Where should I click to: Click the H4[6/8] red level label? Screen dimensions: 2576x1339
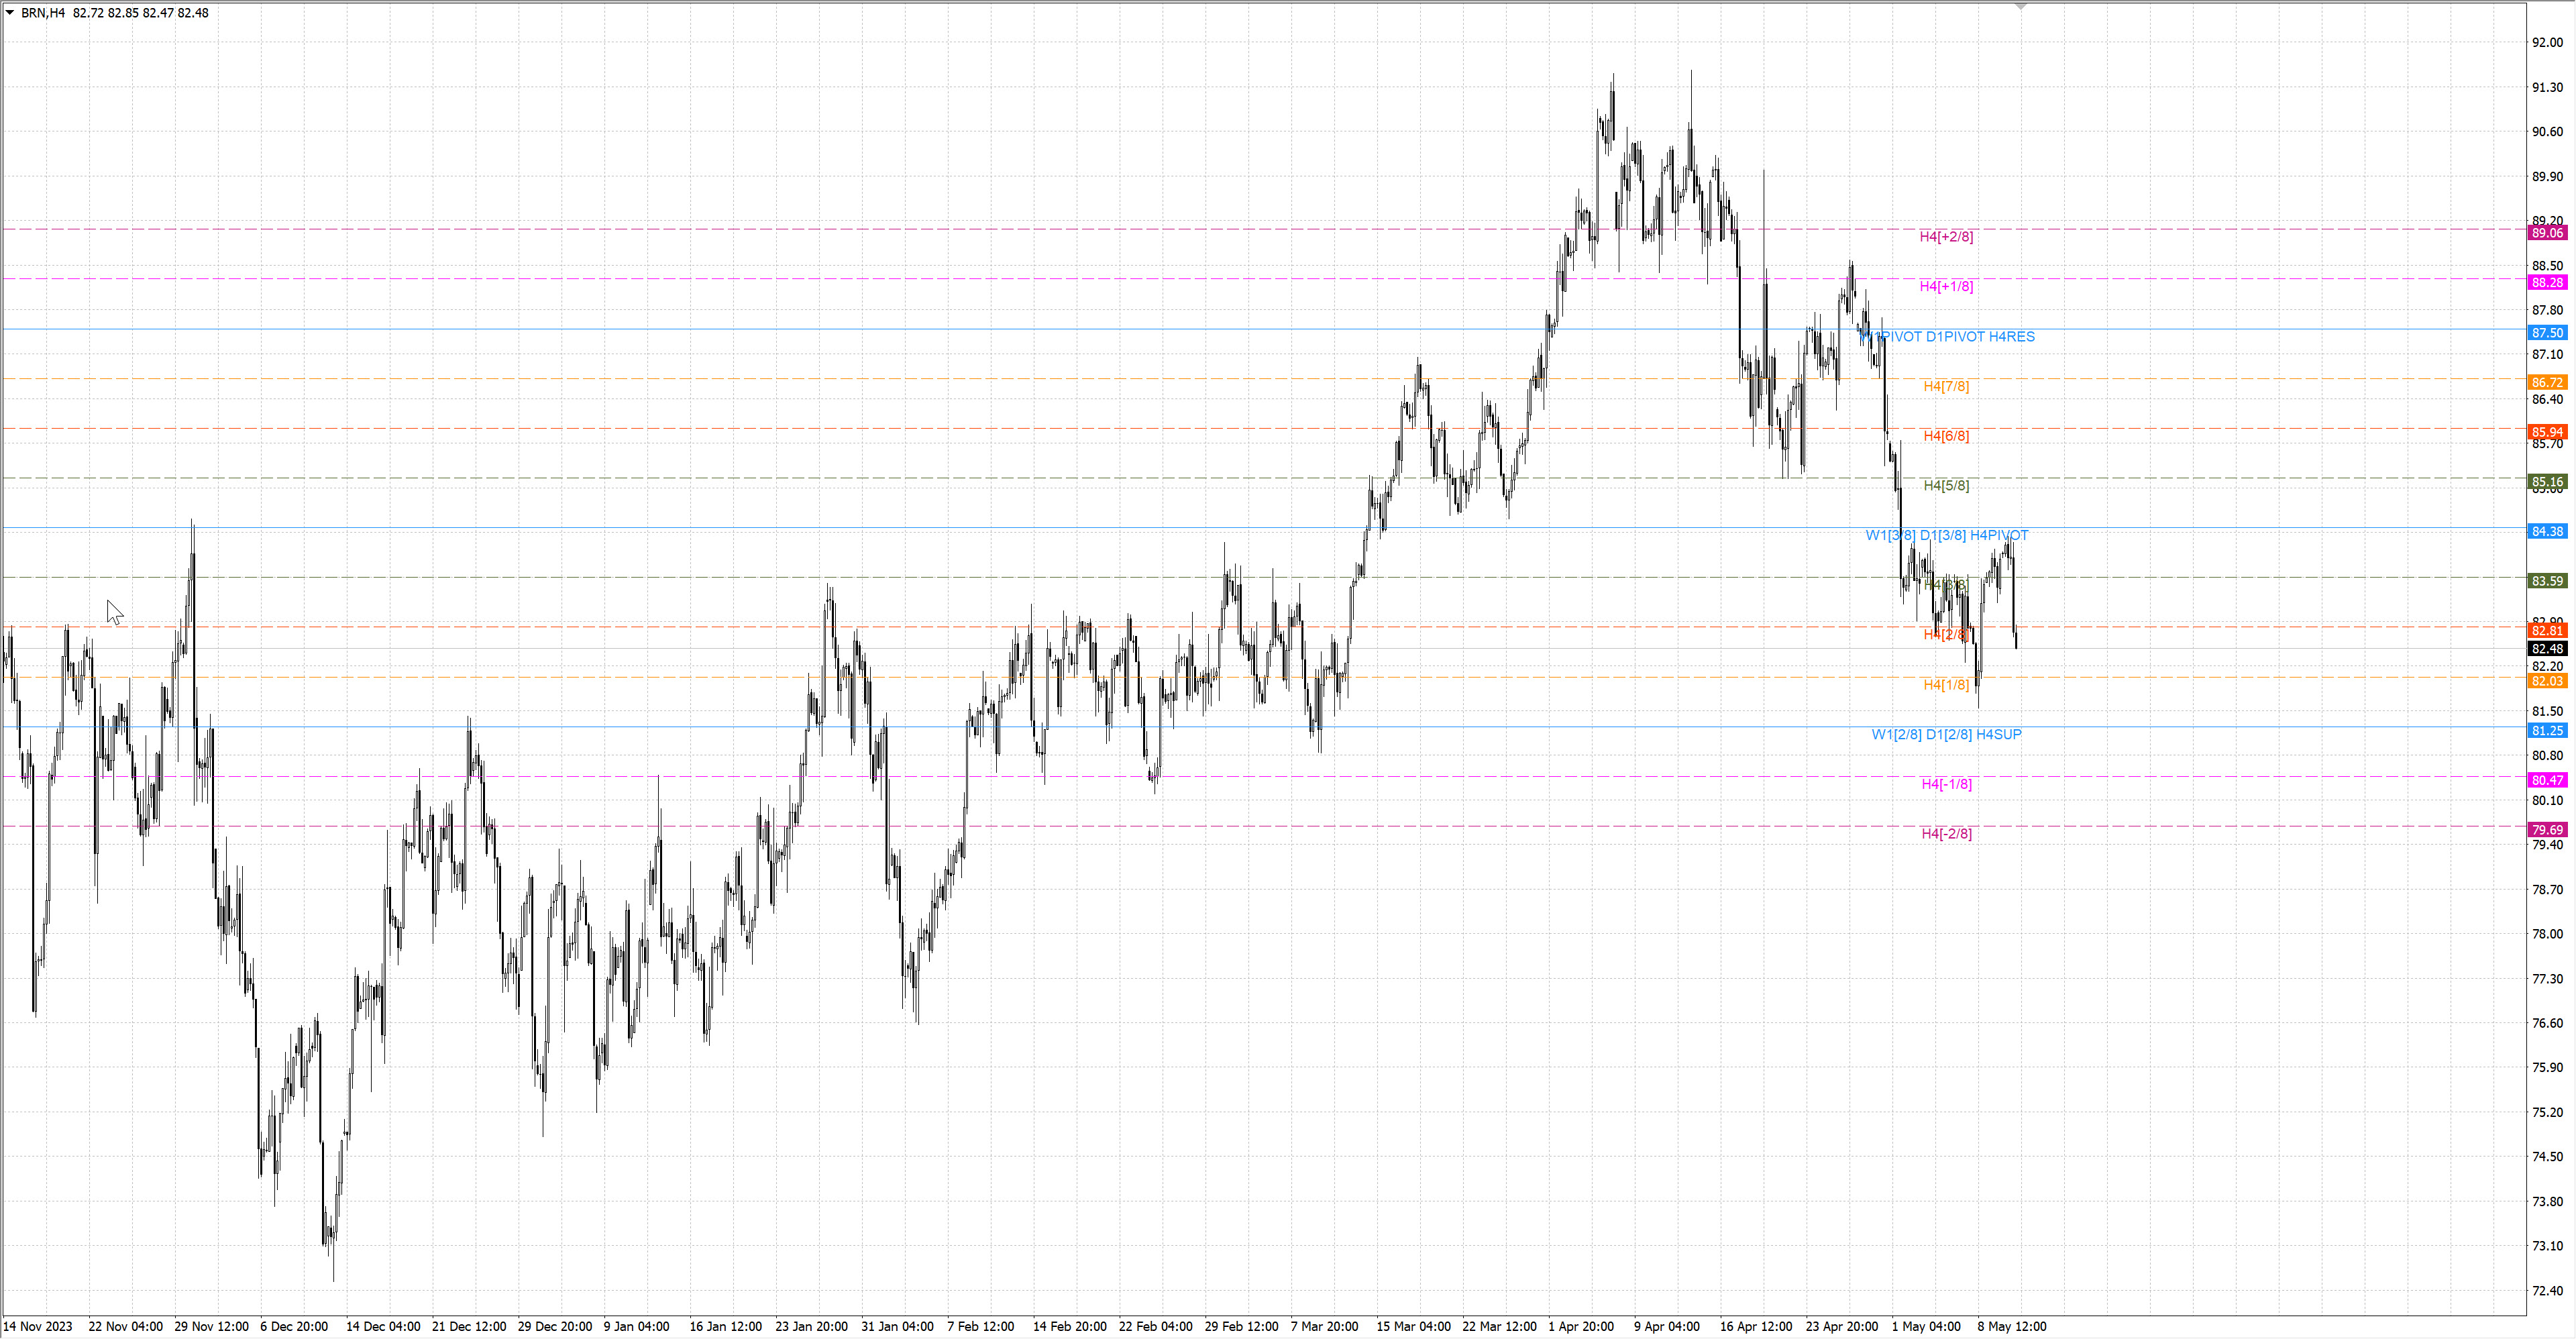click(x=1946, y=436)
